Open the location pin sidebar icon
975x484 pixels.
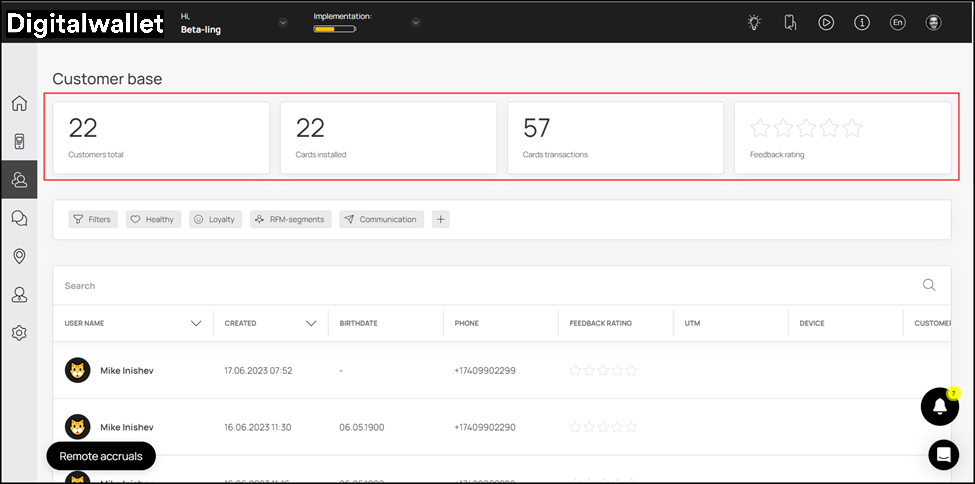click(x=19, y=257)
